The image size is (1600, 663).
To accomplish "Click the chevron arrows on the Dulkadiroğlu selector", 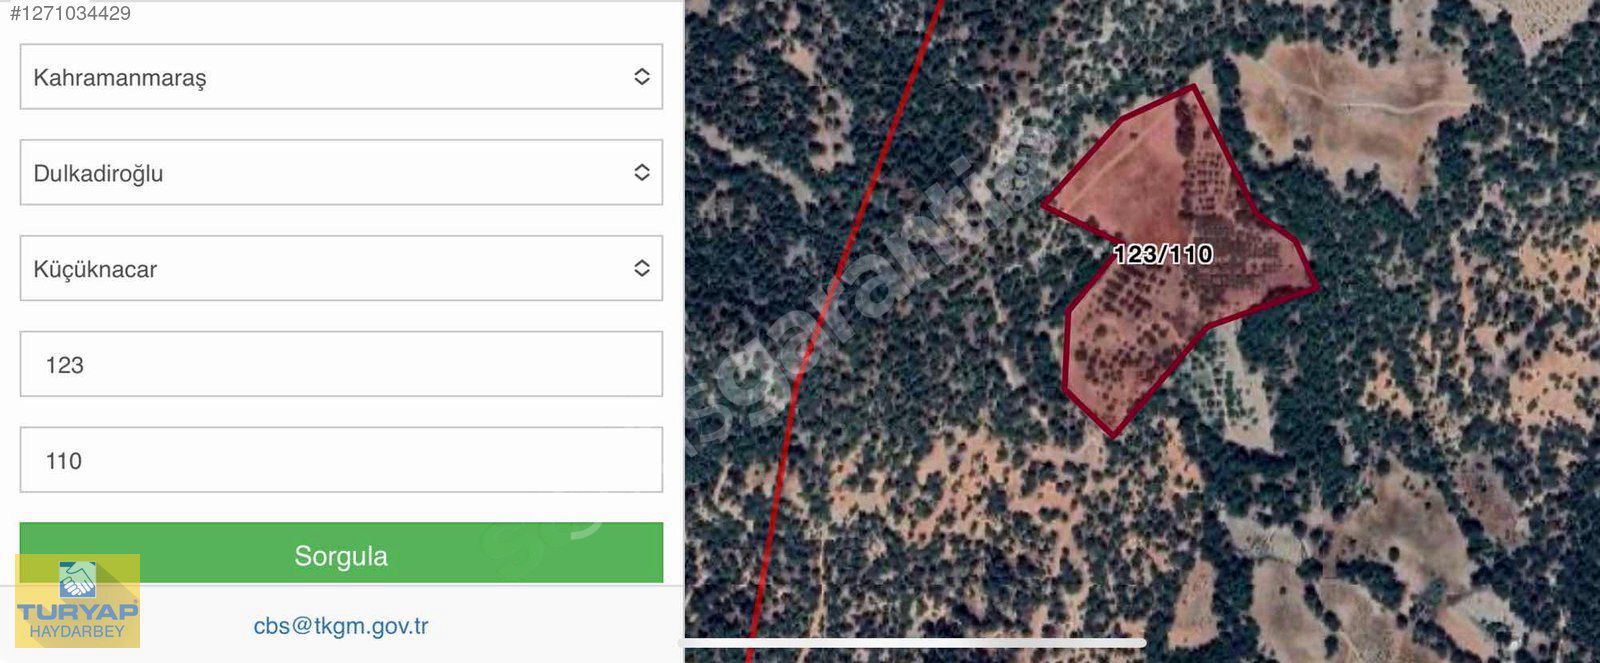I will (642, 173).
